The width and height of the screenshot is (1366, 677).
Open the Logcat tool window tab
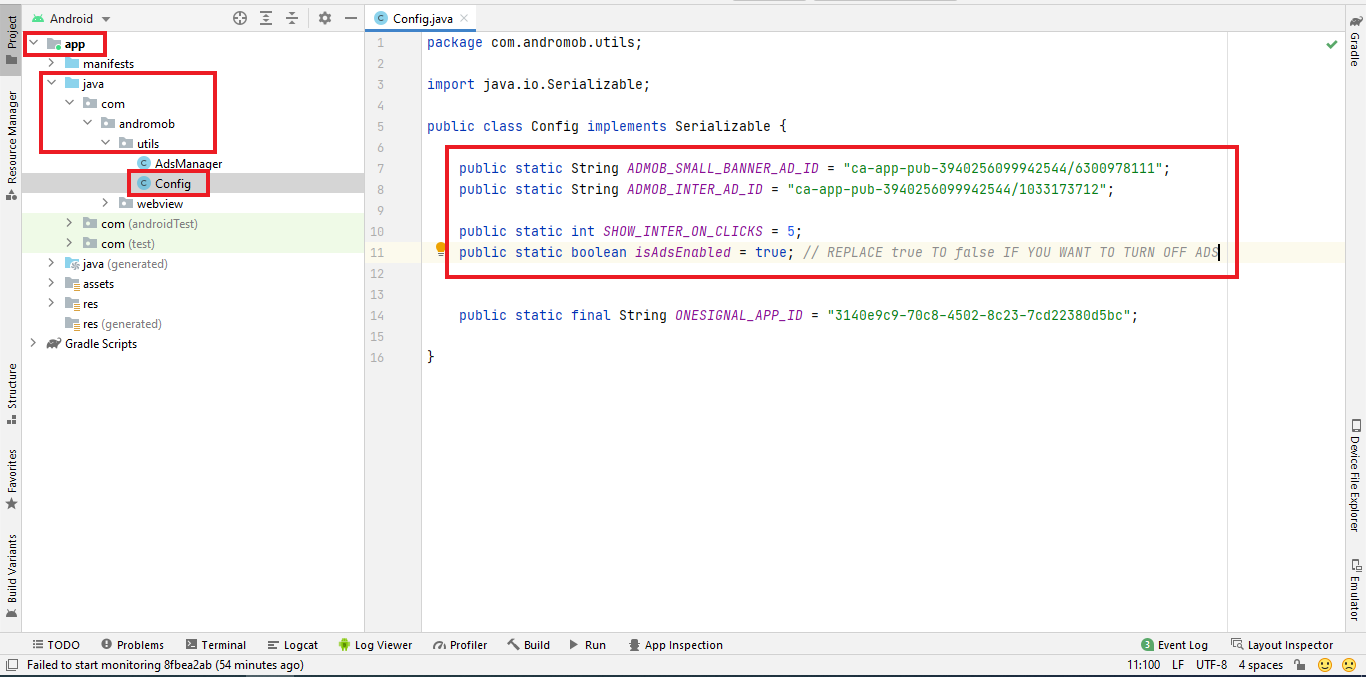292,645
